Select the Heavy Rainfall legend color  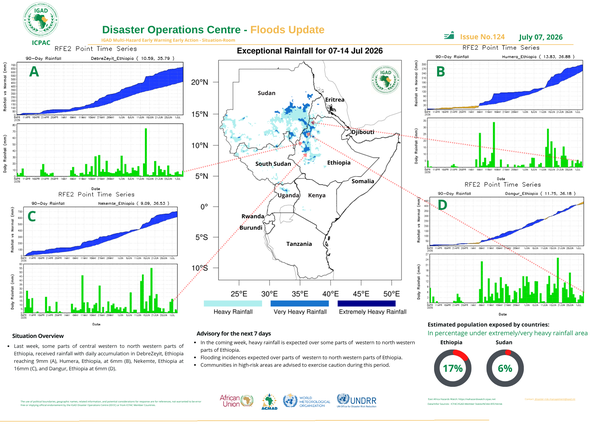[233, 303]
